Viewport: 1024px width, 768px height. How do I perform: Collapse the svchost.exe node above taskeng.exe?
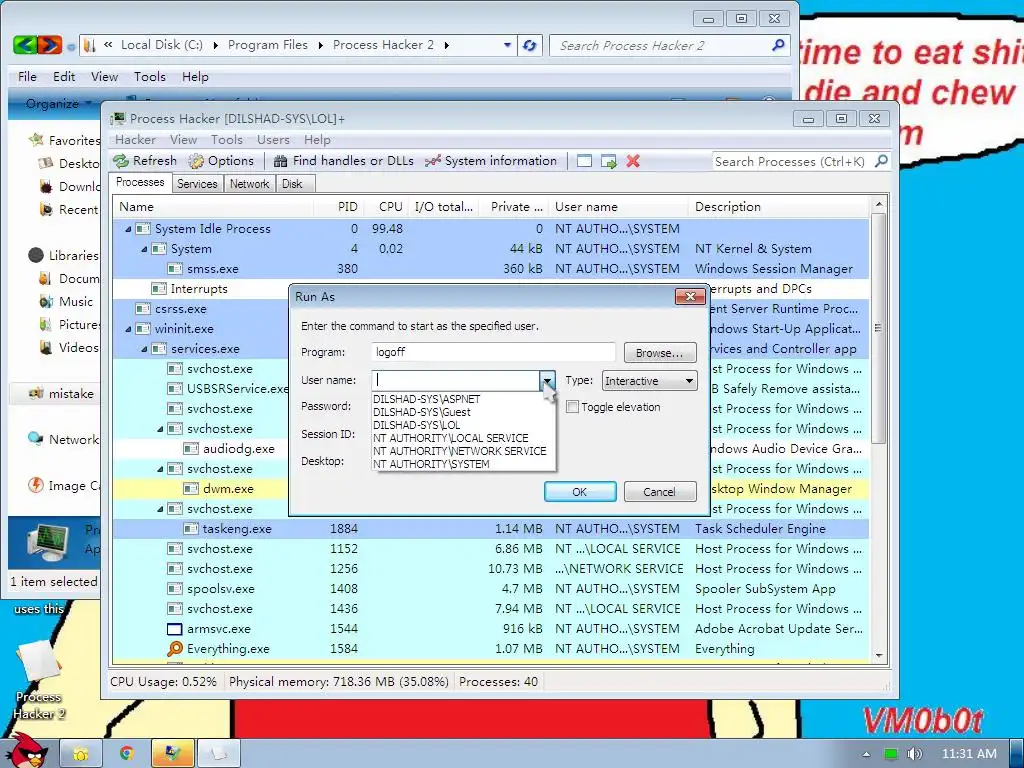point(161,509)
